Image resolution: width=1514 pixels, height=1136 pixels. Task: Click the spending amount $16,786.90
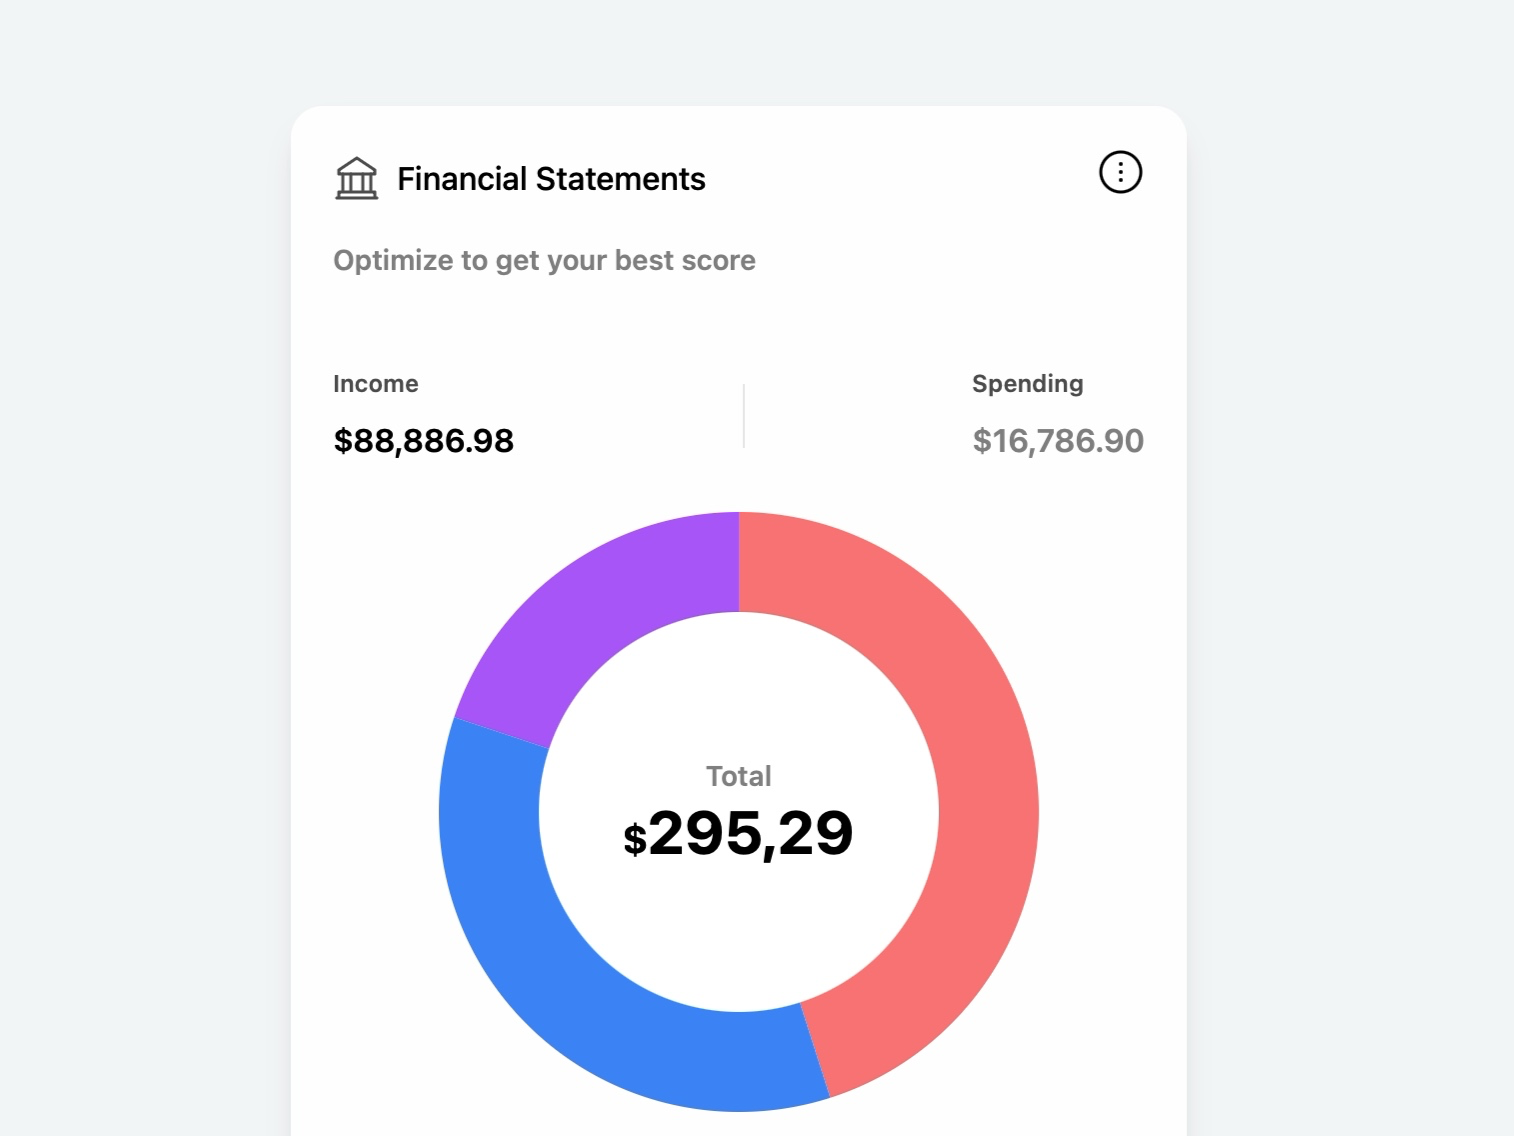tap(1058, 440)
